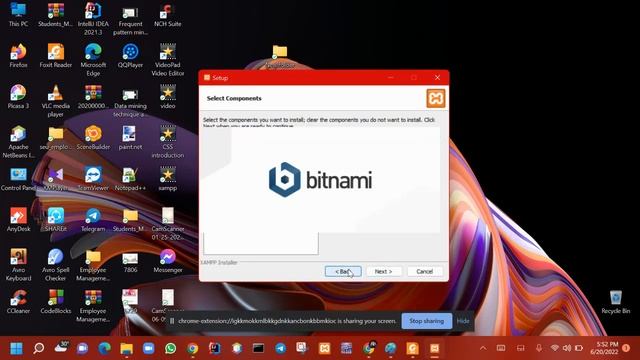The height and width of the screenshot is (360, 640).
Task: Open volume control in system tray
Action: 567,348
